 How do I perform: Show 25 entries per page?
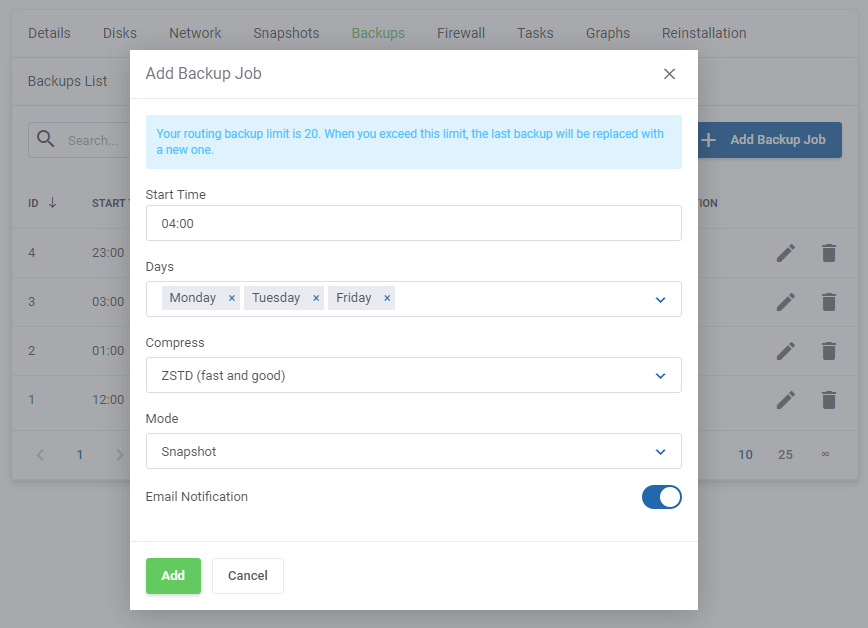[x=785, y=455]
